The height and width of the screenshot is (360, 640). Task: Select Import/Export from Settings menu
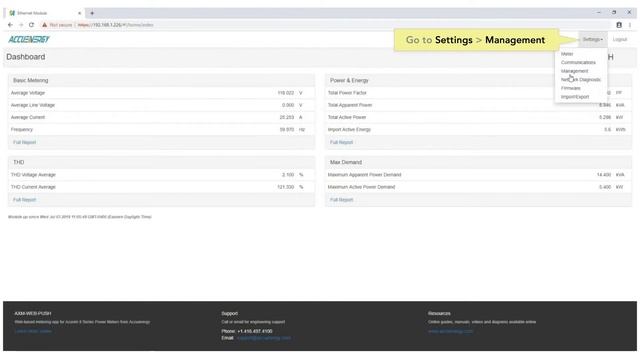pyautogui.click(x=575, y=97)
